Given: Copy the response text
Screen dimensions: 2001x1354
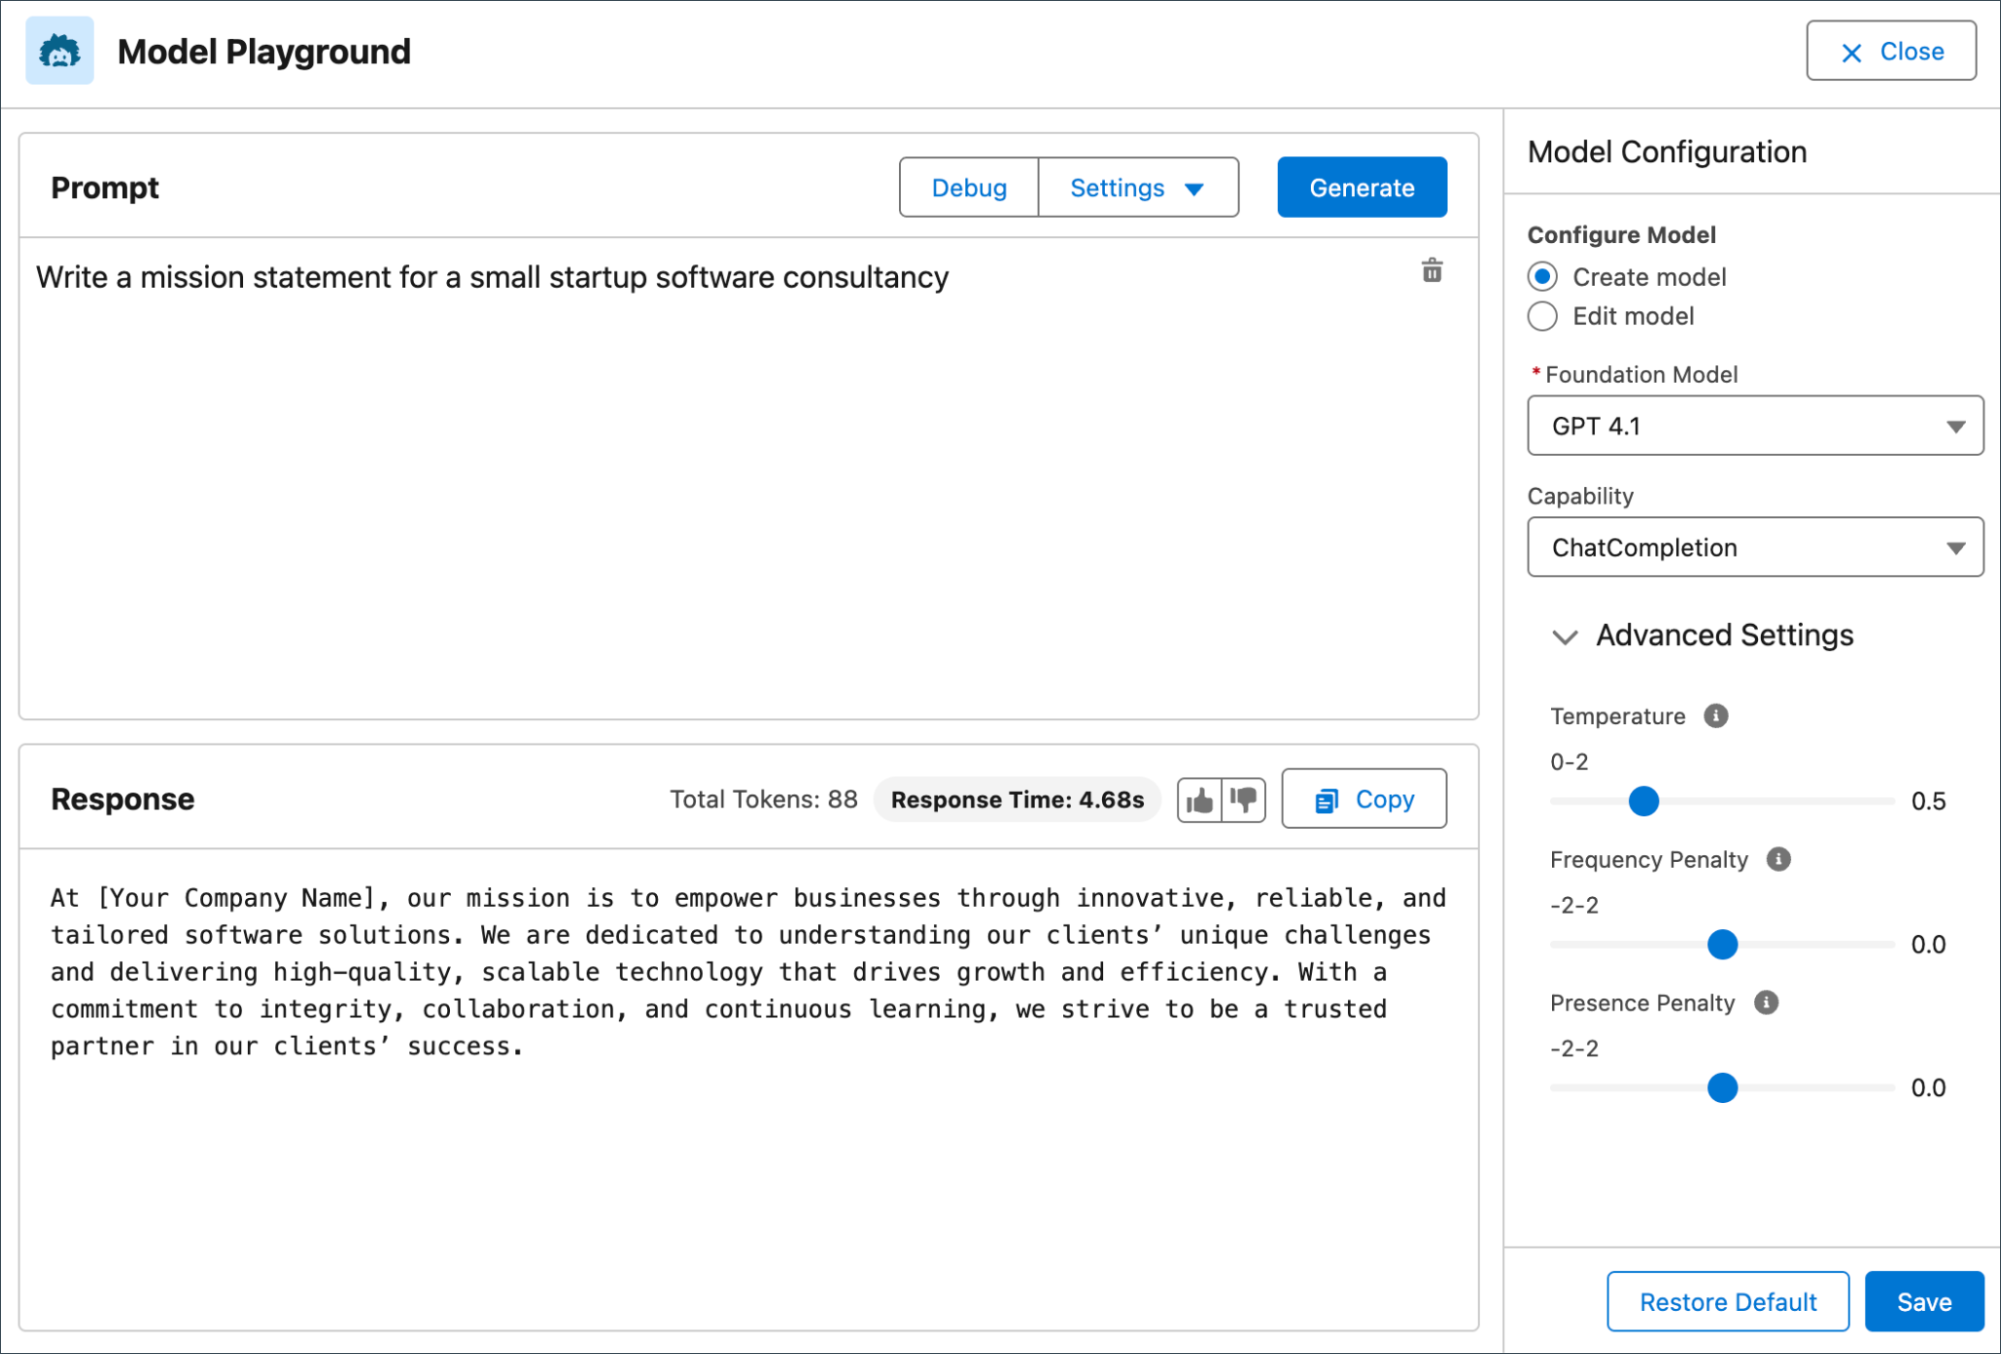Looking at the screenshot, I should point(1363,799).
